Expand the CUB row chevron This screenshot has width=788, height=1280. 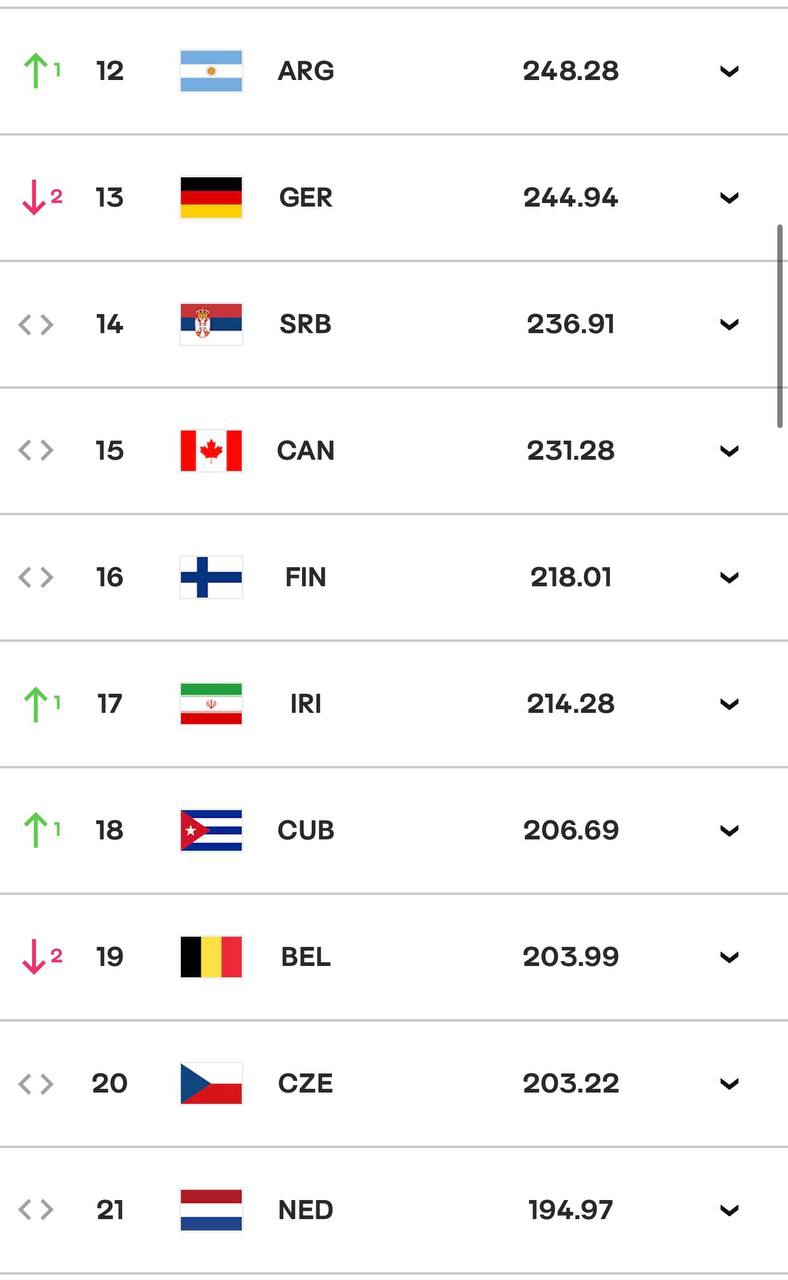[730, 830]
